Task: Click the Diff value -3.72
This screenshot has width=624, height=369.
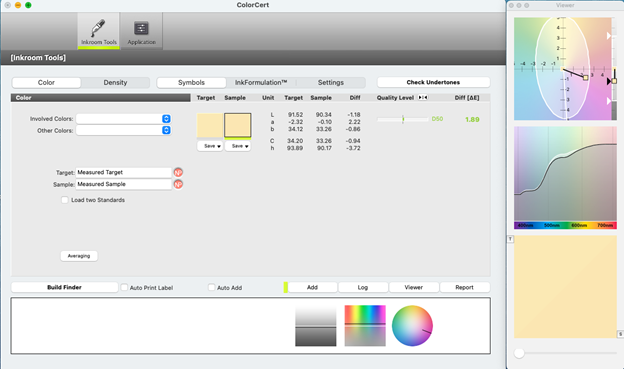Action: pos(353,148)
